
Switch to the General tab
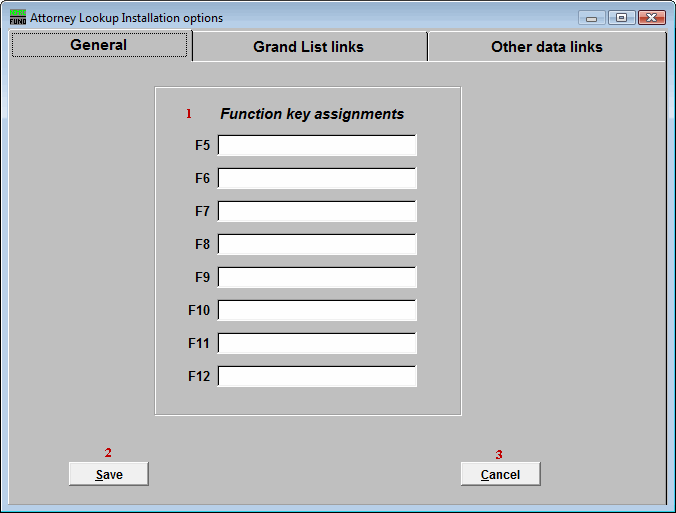click(x=99, y=46)
